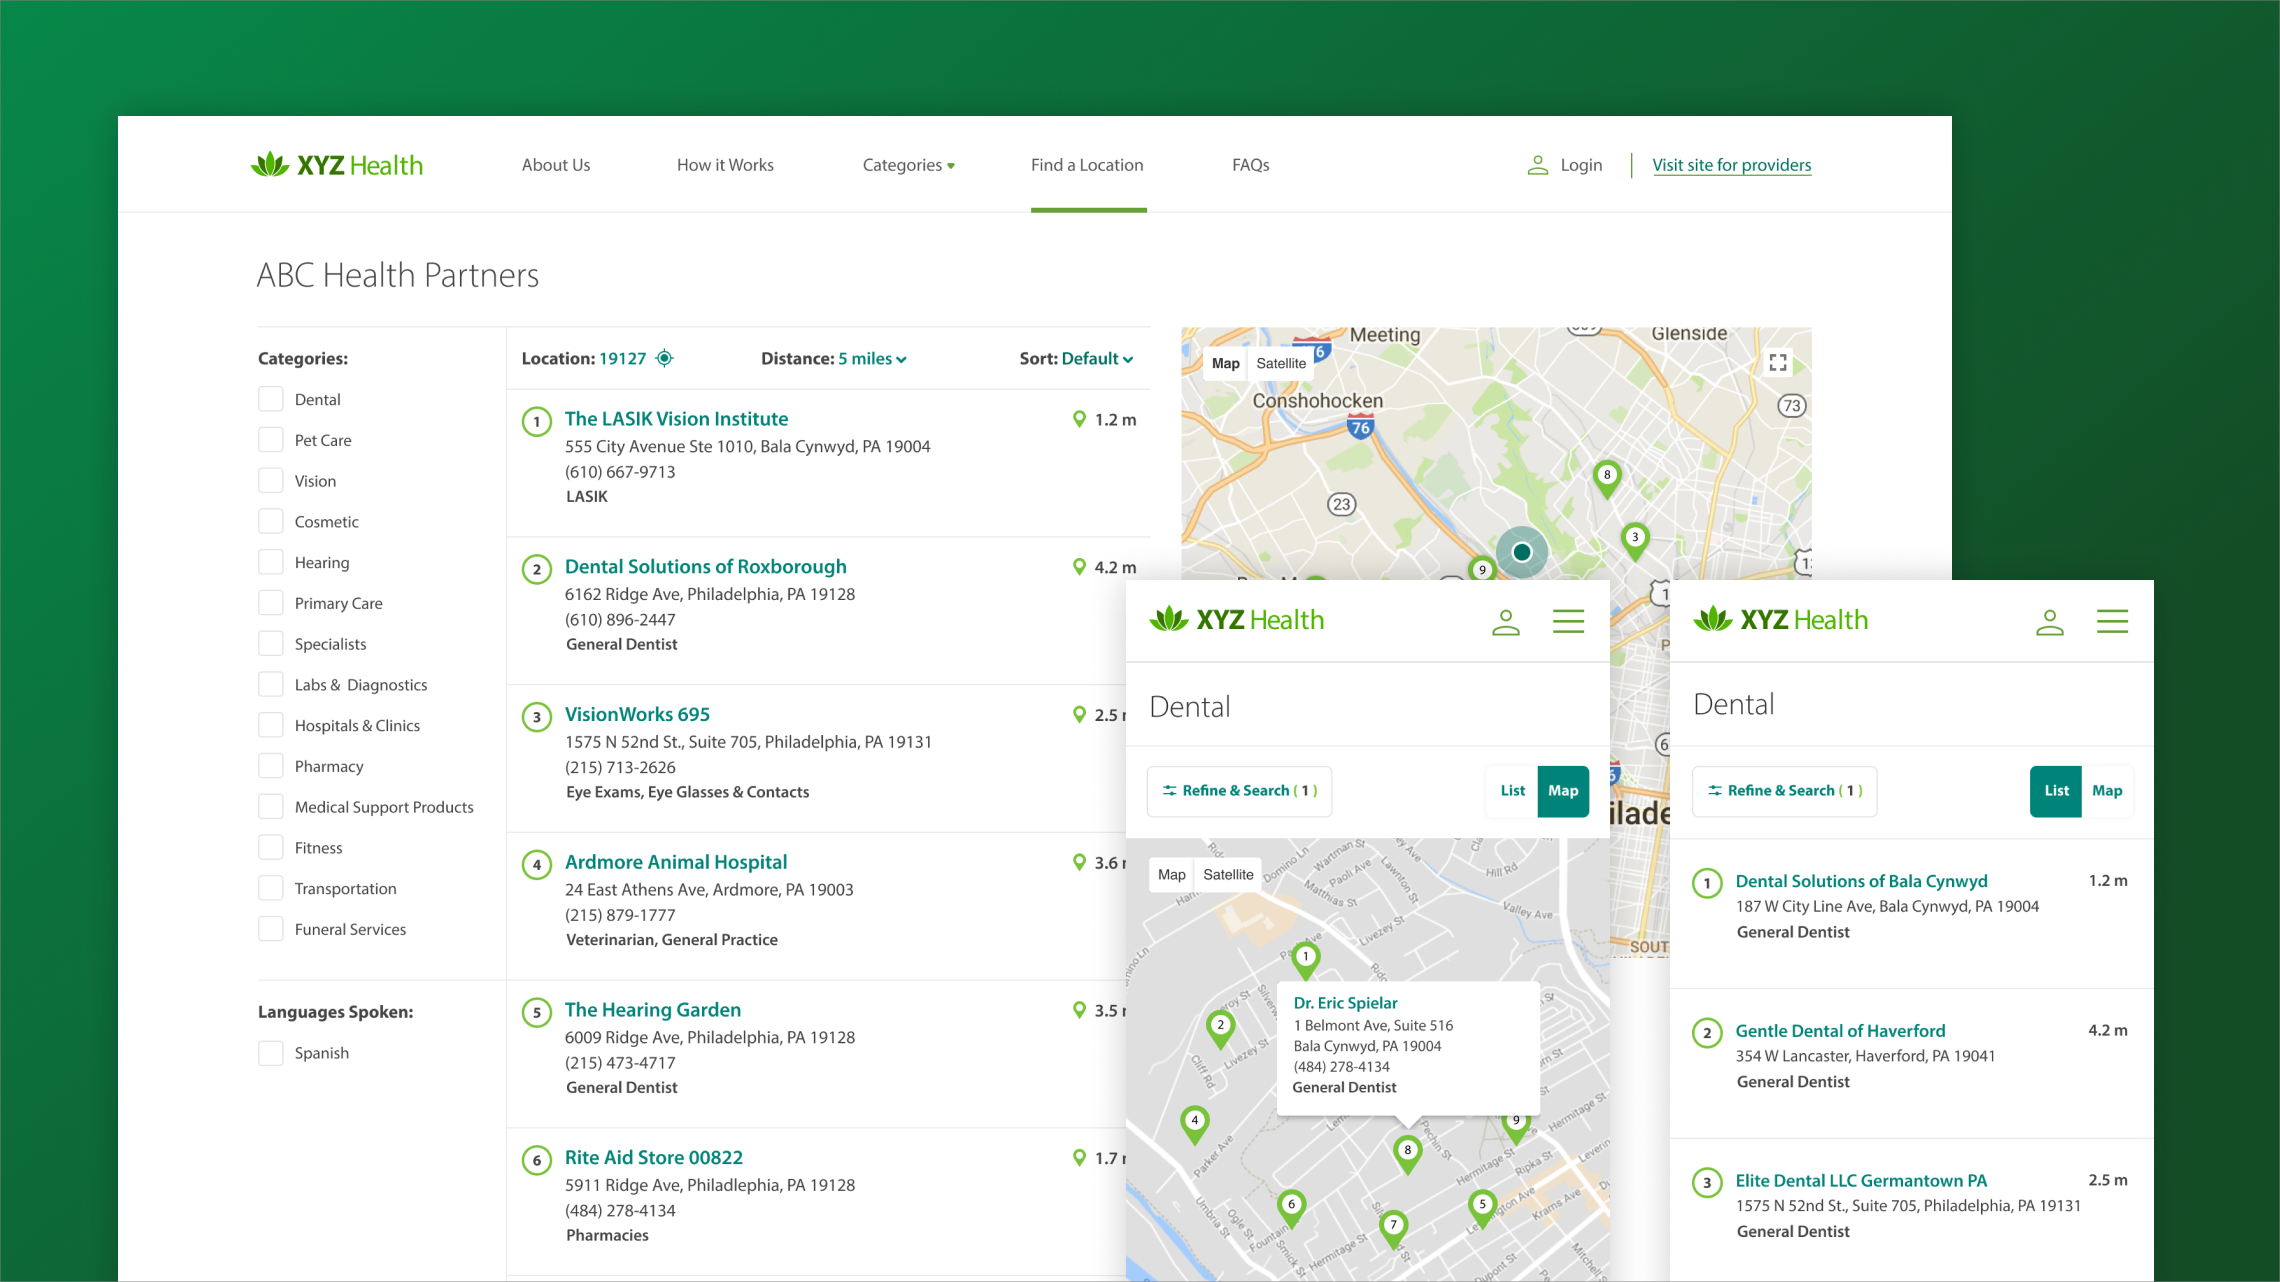
Task: Tick the Spanish language checkbox
Action: (x=271, y=1053)
